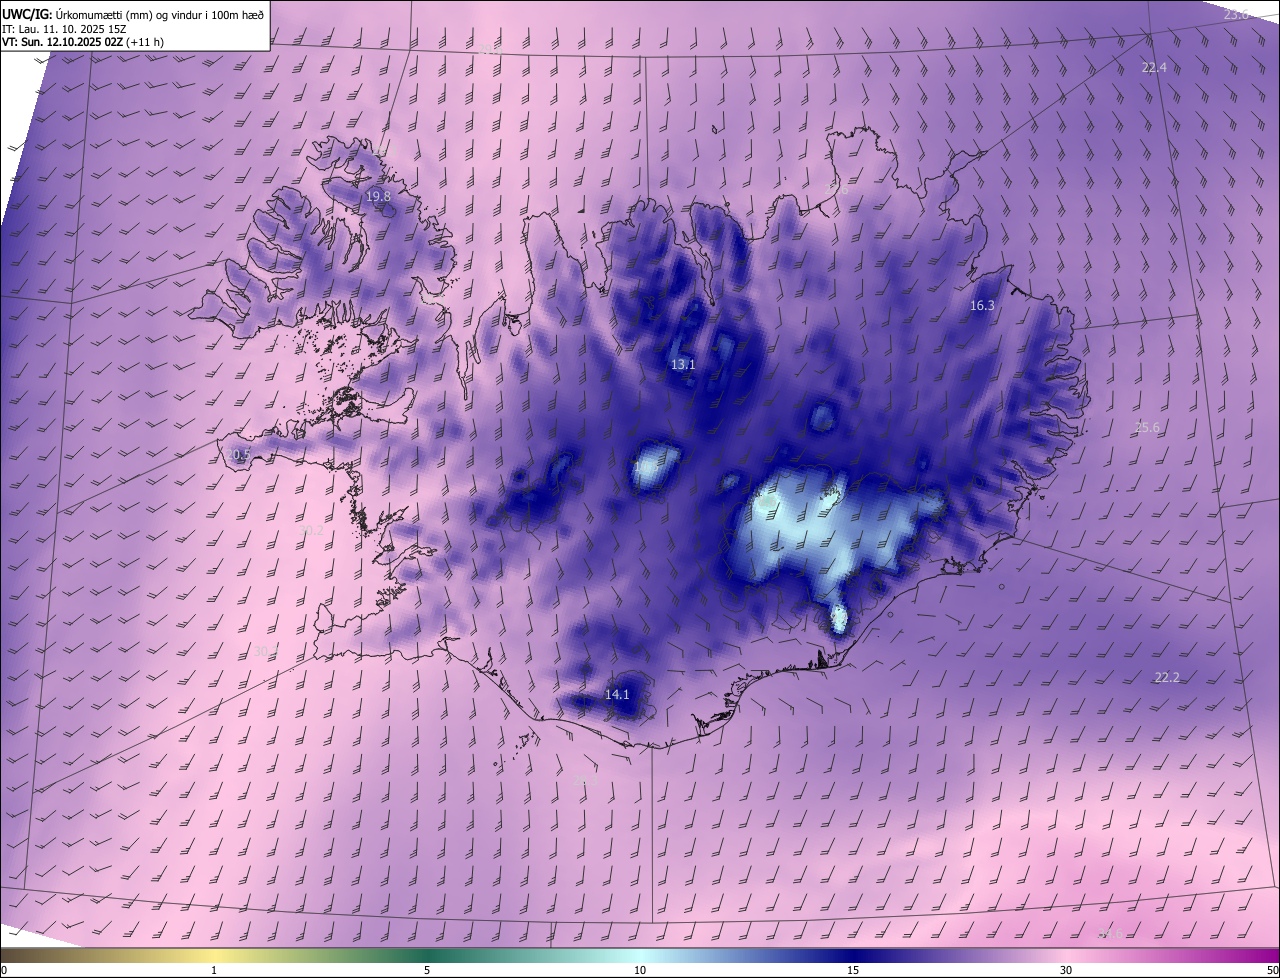Viewport: 1280px width, 978px height.
Task: Click the 'VT: Sun. 12.10.2025 02Z' line
Action: point(83,42)
